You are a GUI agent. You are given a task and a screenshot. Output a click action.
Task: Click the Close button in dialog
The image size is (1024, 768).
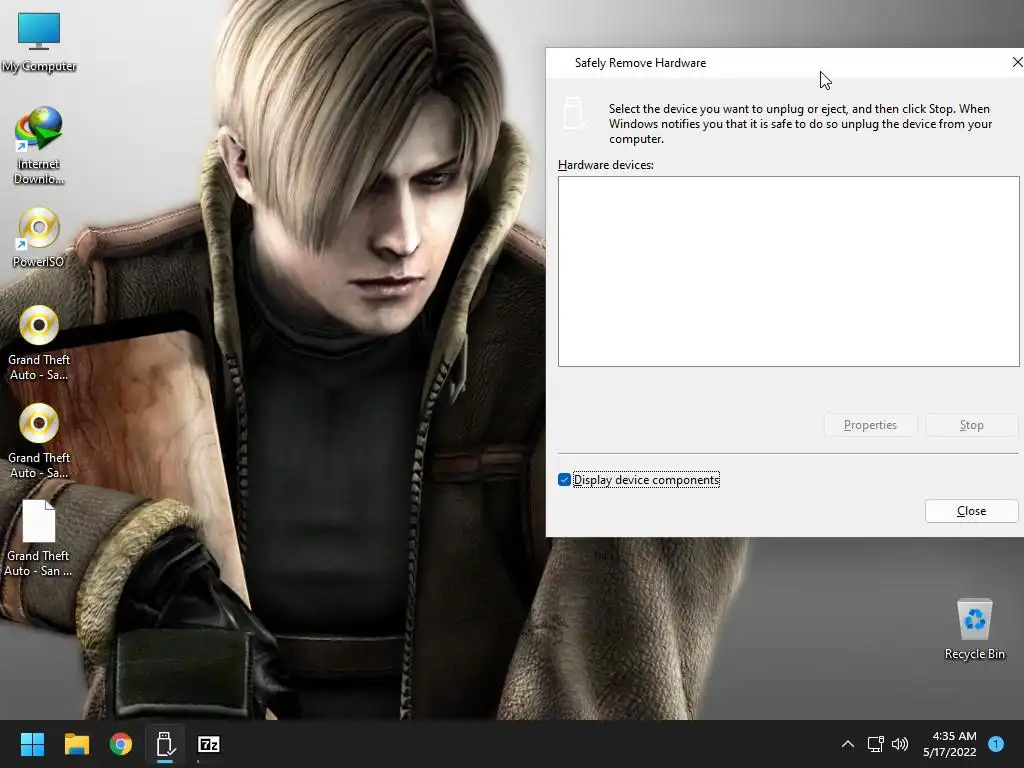click(x=971, y=511)
